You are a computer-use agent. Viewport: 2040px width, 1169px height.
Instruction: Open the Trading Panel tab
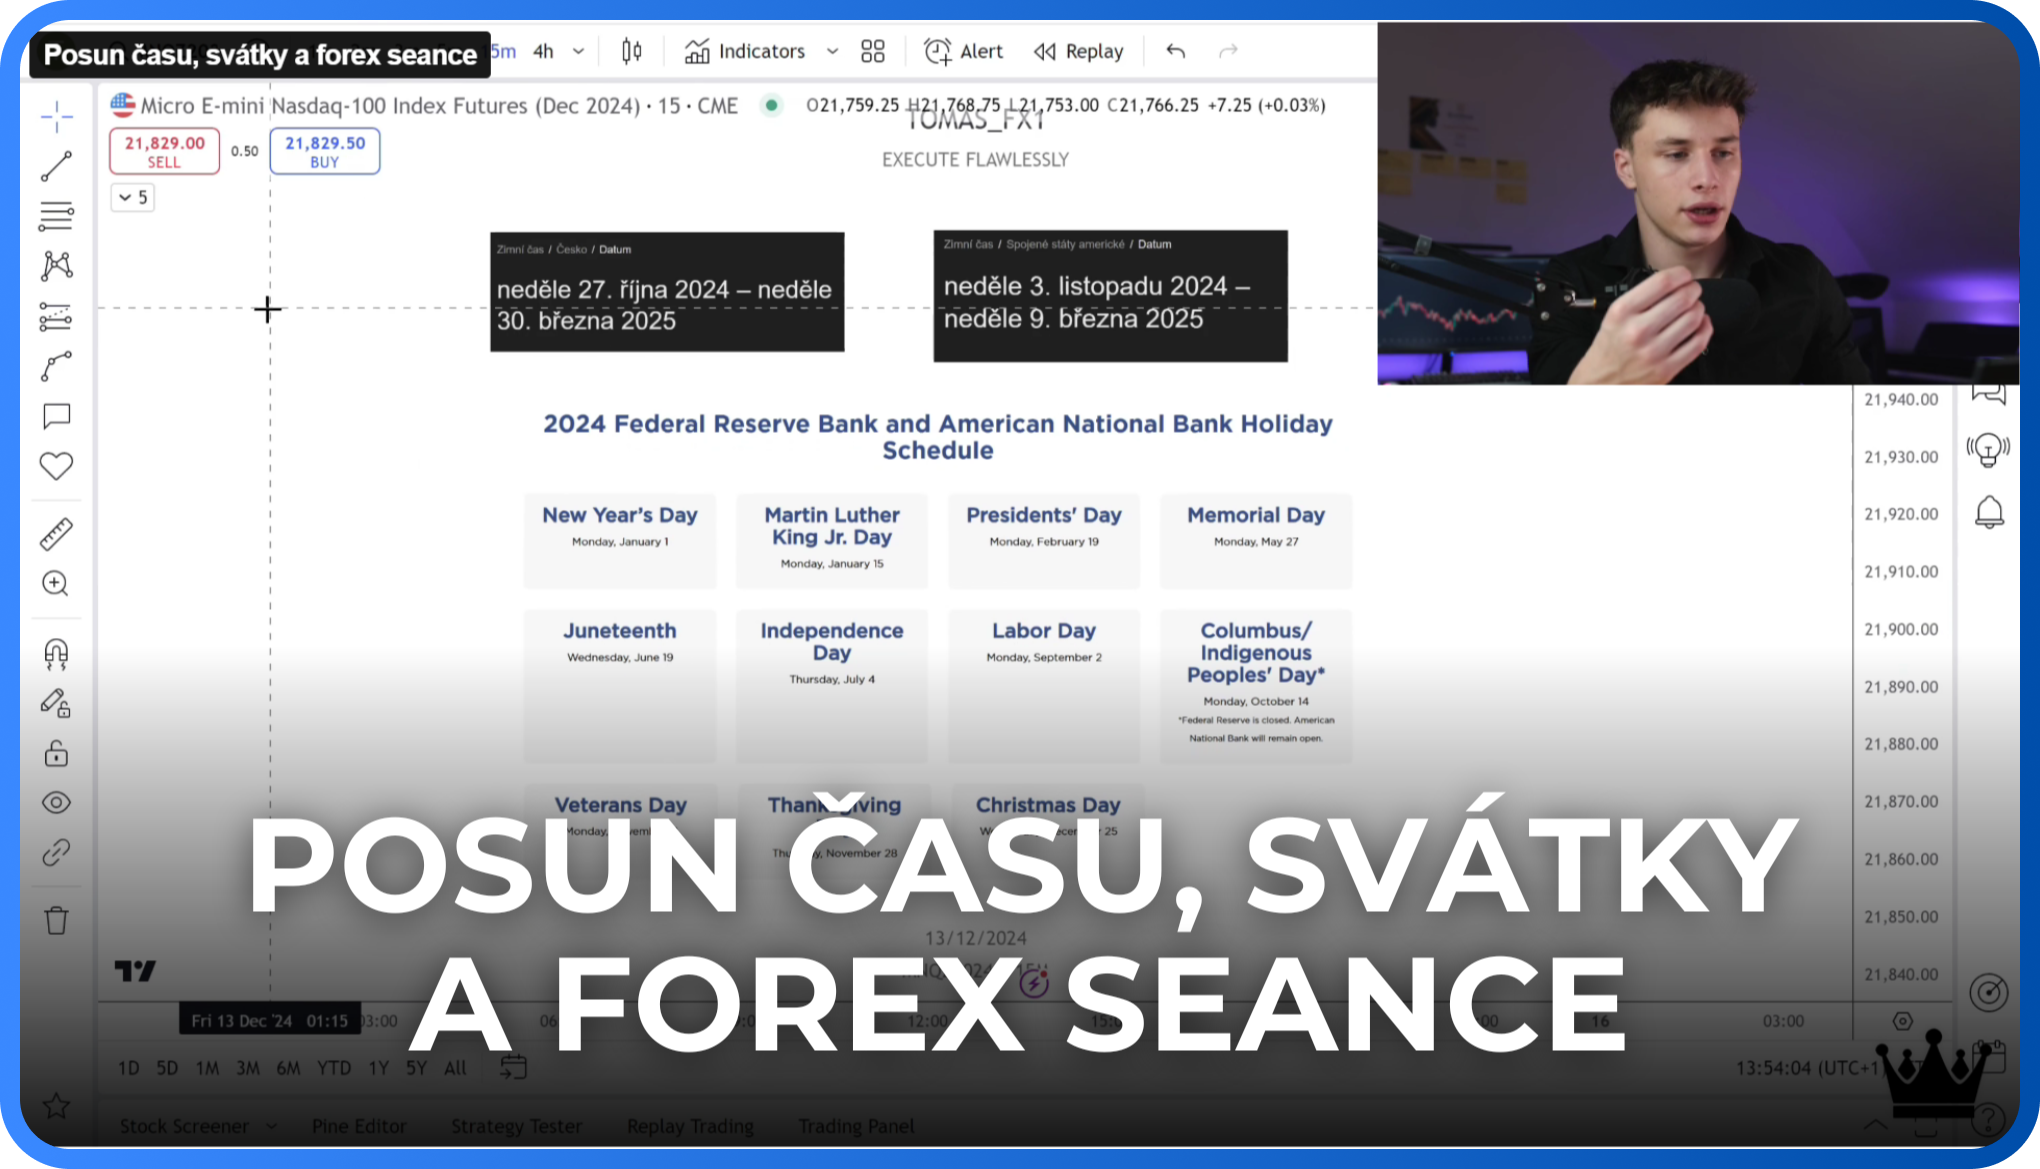tap(856, 1126)
